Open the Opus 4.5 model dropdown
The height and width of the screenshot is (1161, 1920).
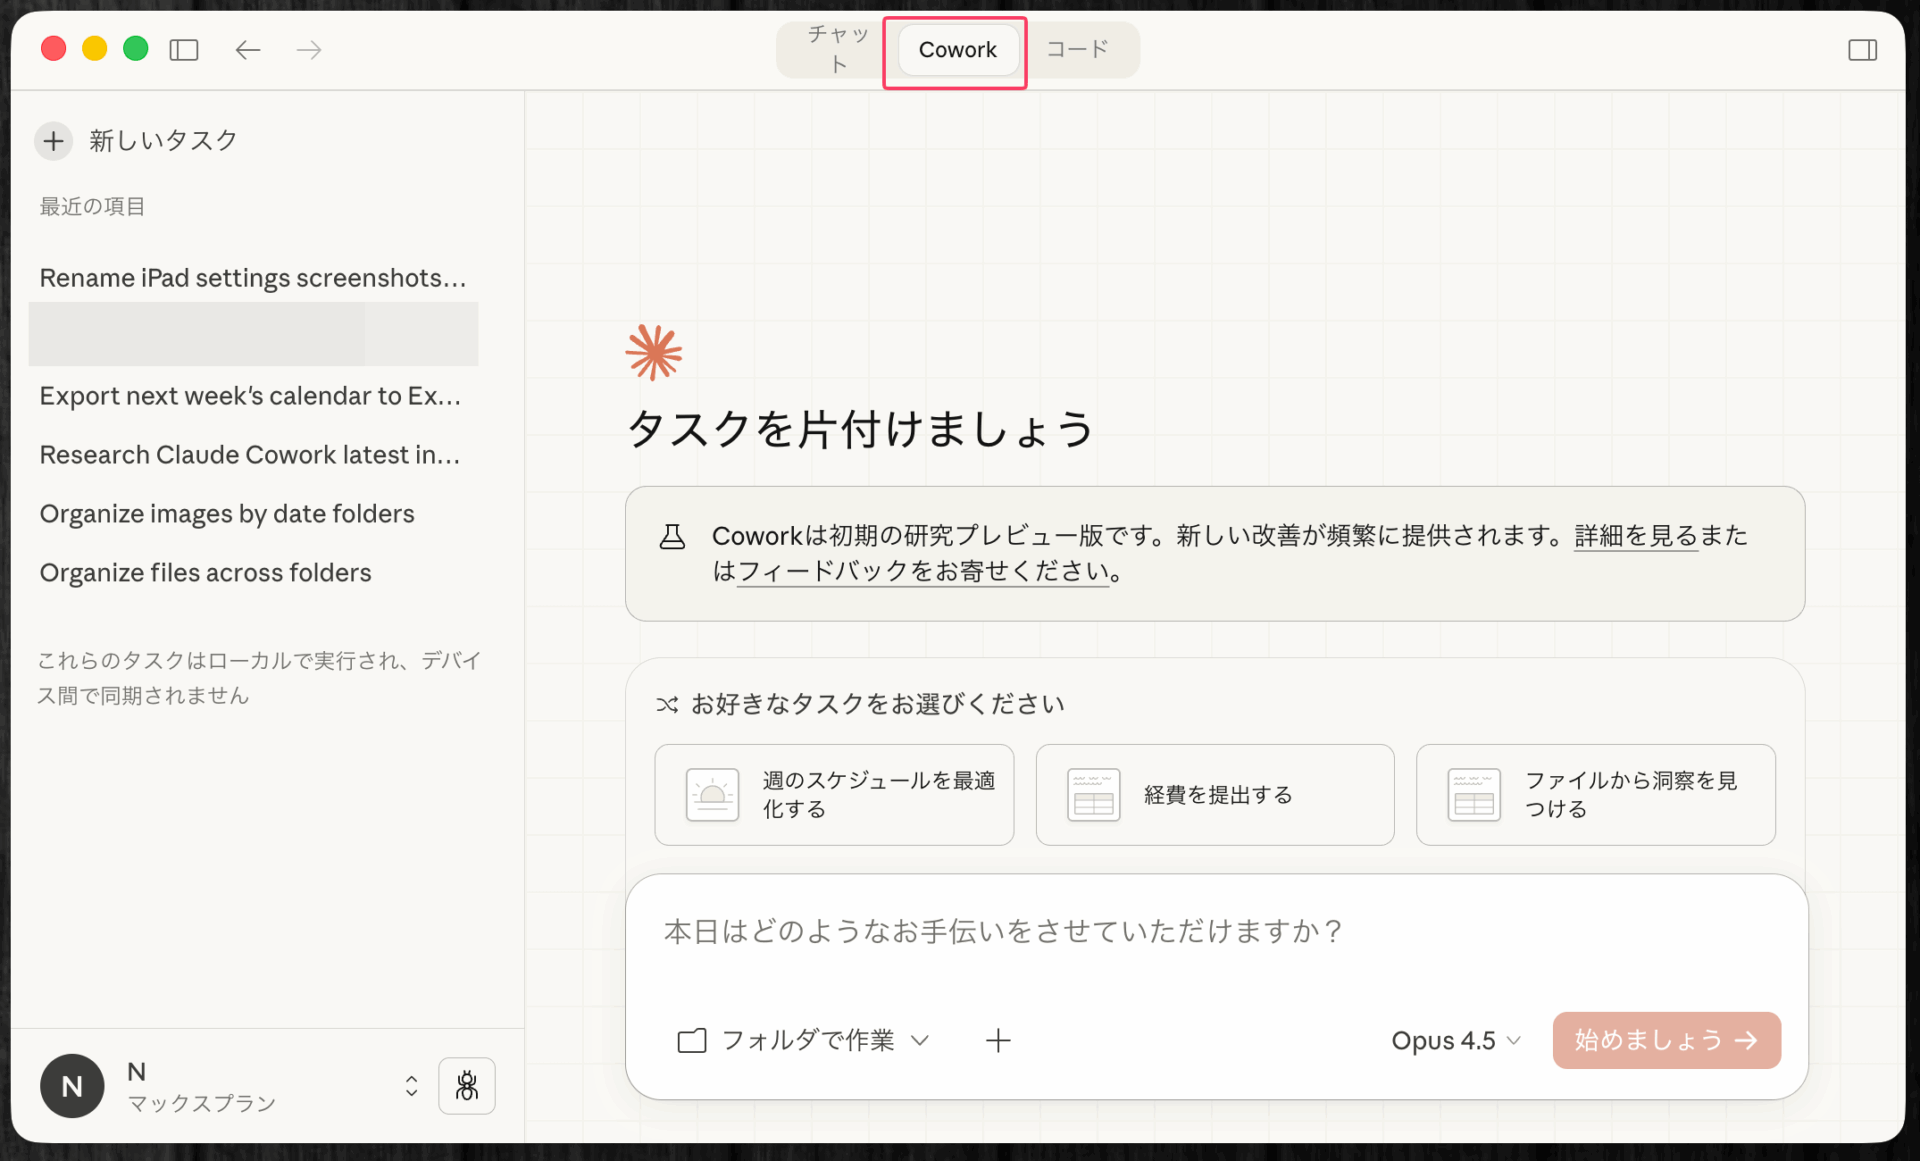coord(1455,1040)
